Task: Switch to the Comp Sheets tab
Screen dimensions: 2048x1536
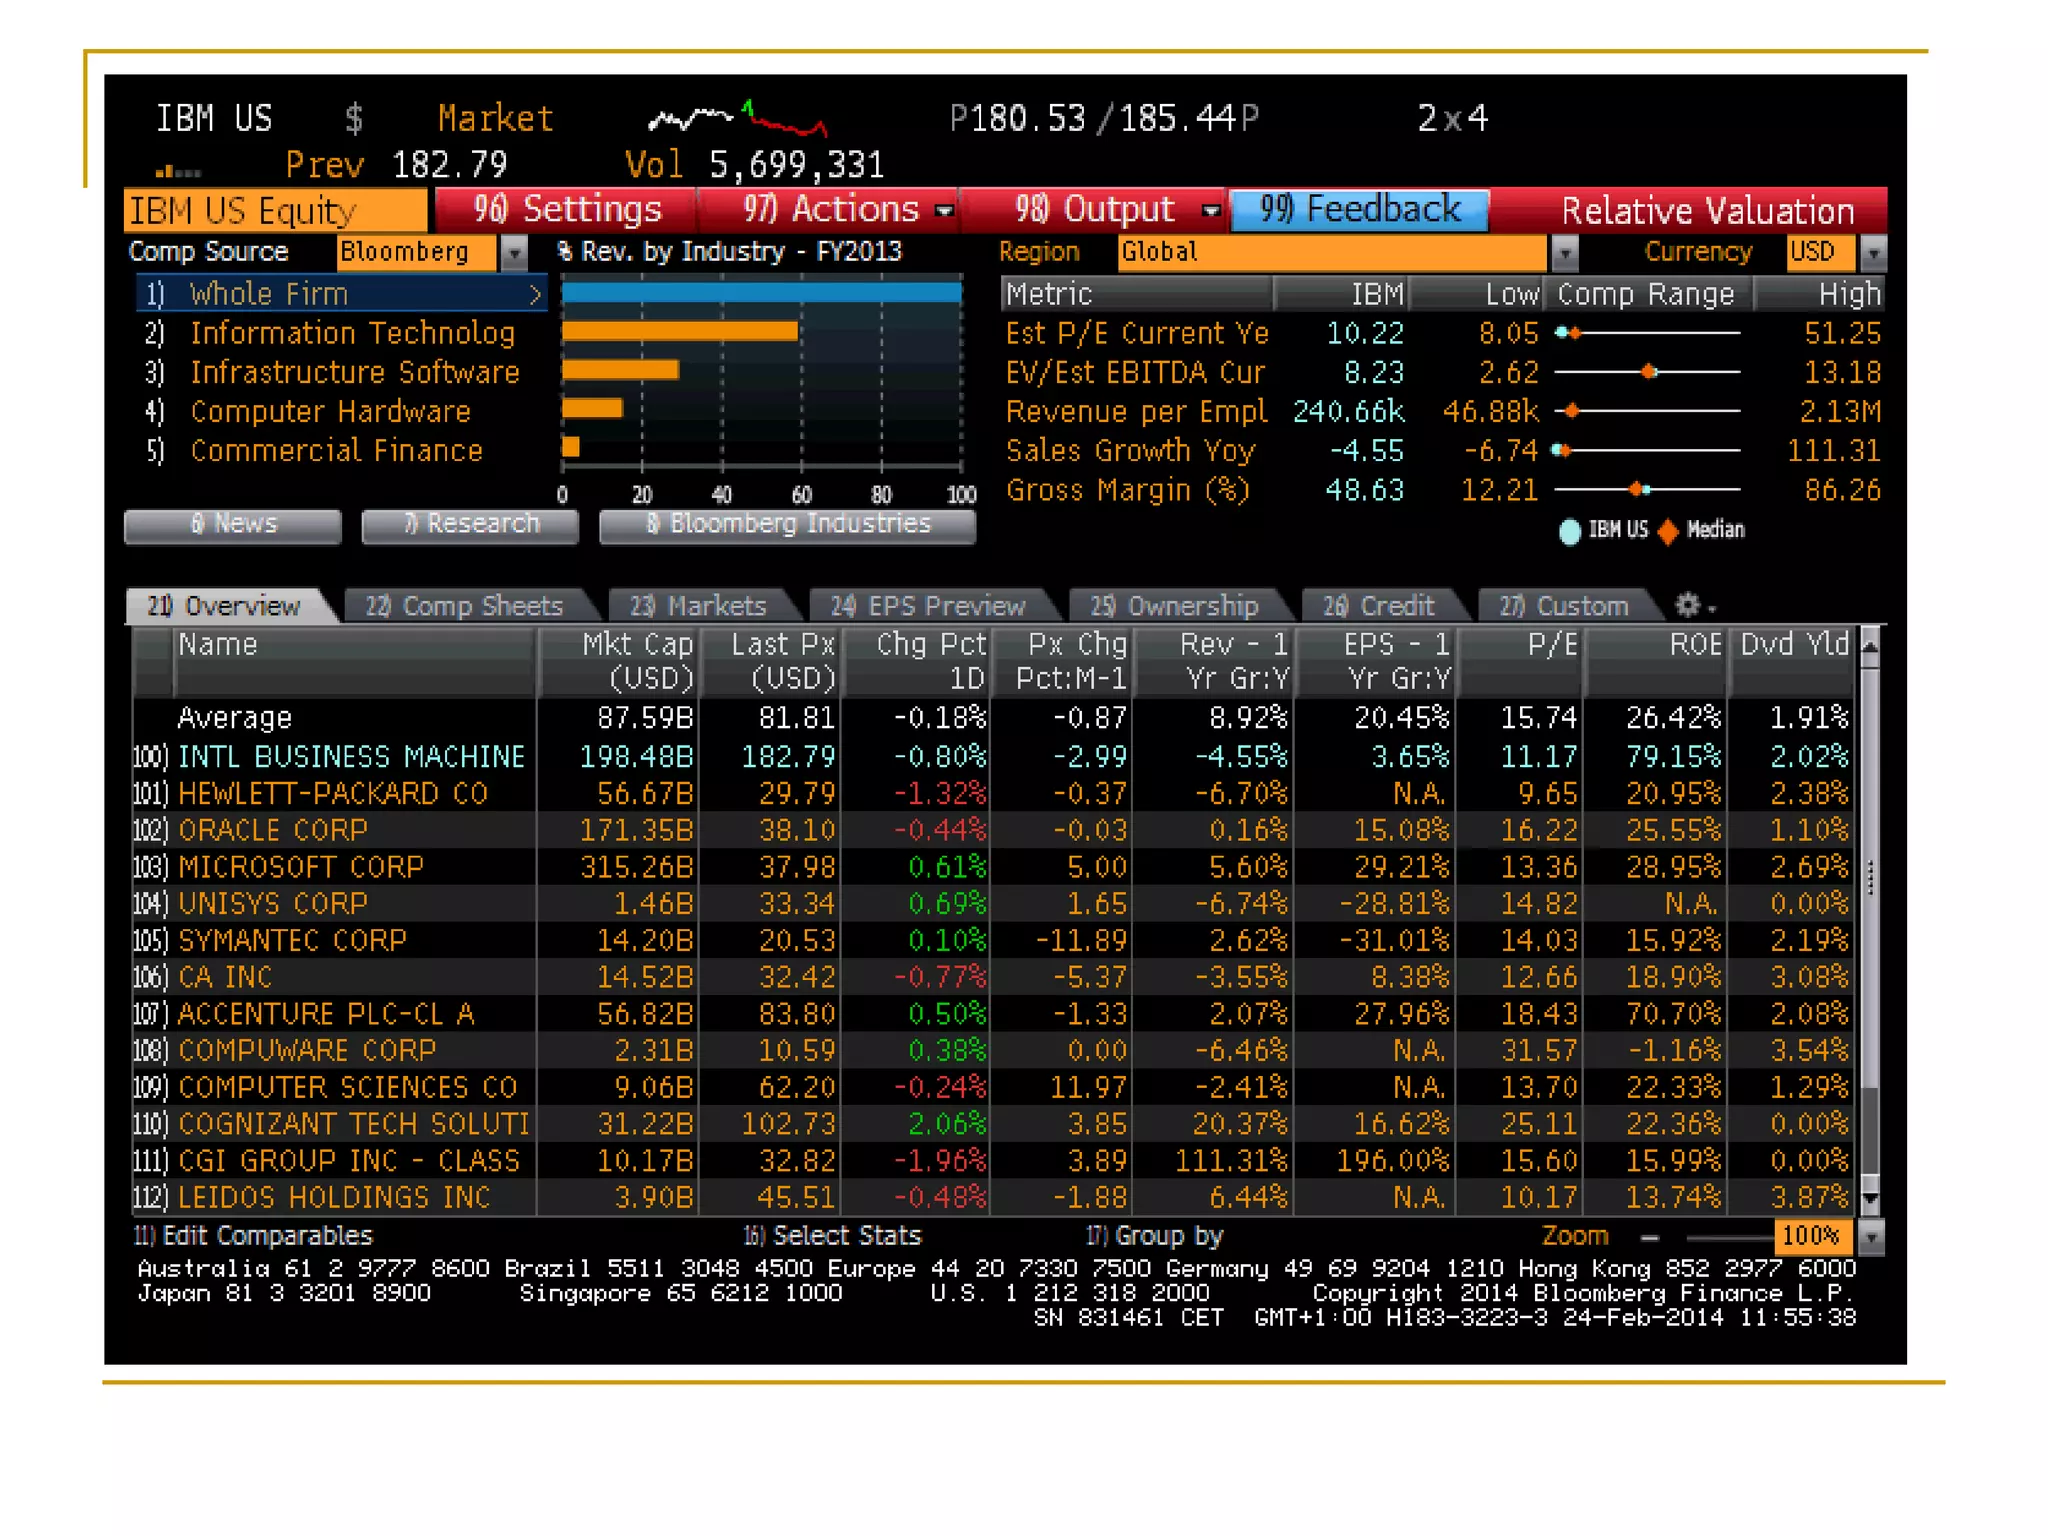Action: (464, 606)
